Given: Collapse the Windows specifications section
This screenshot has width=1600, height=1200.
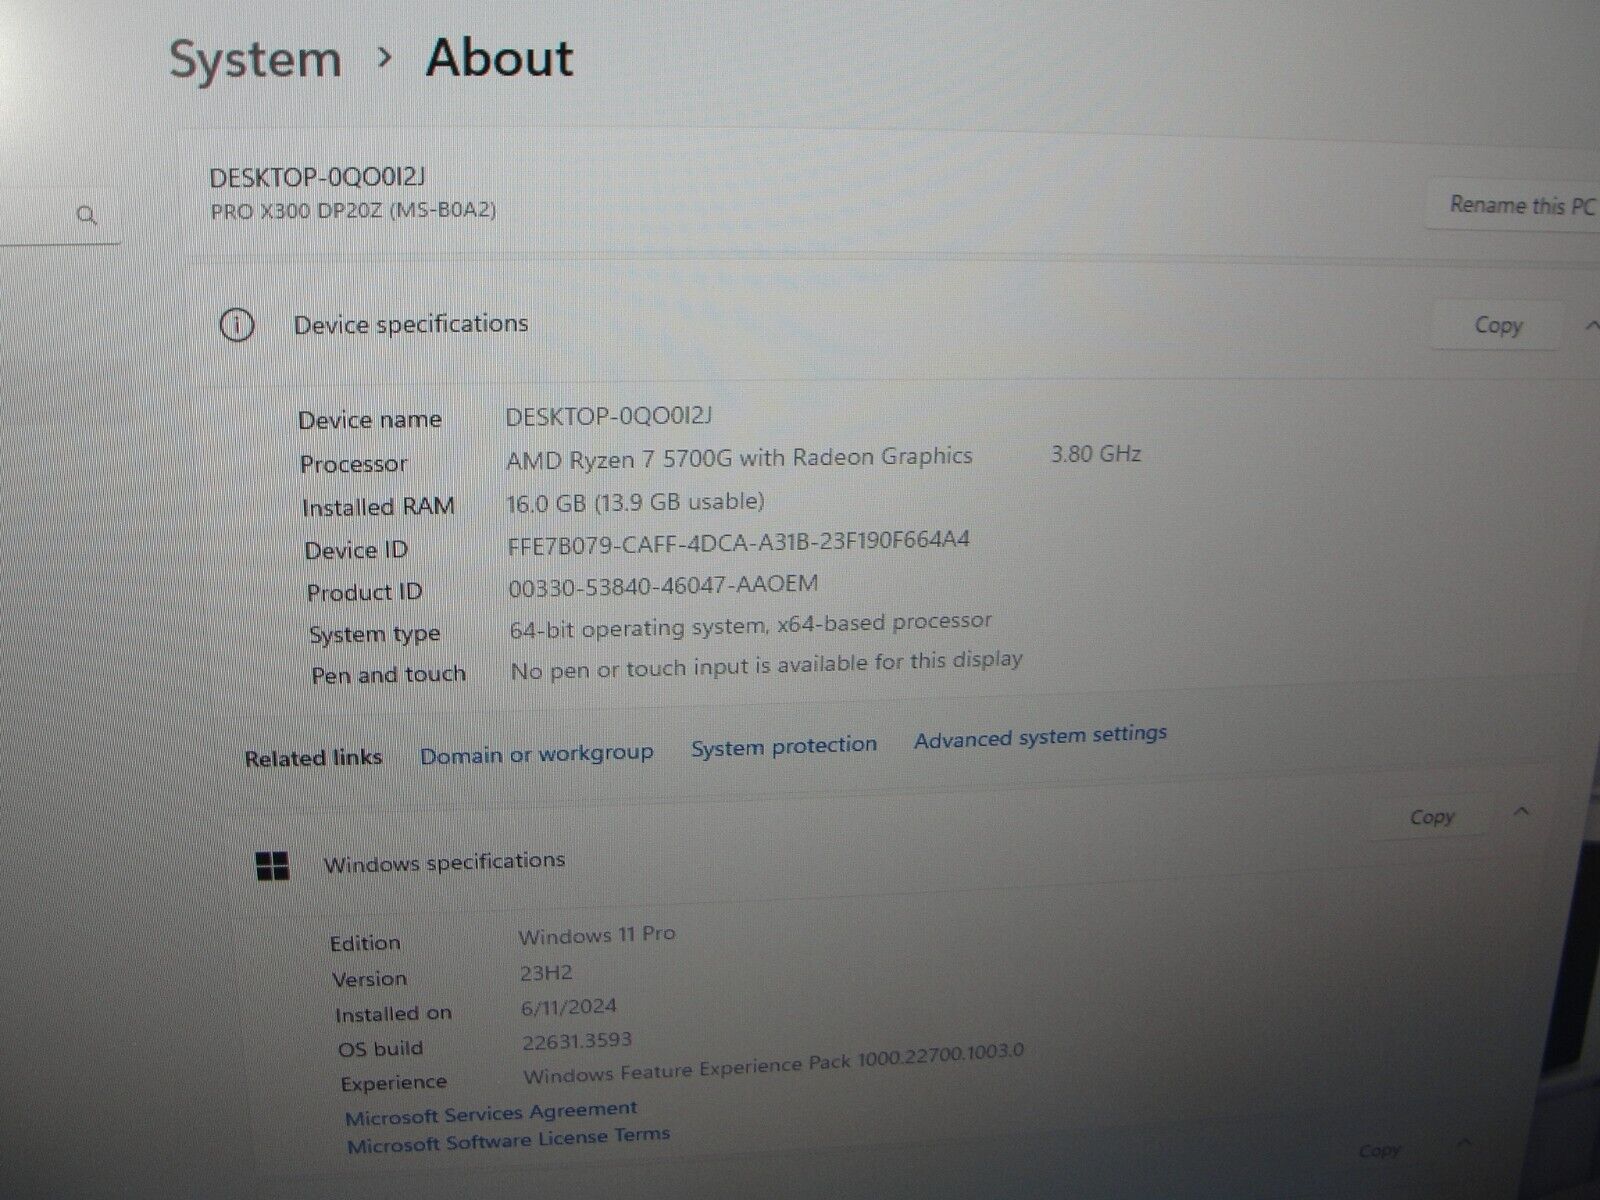Looking at the screenshot, I should (x=1522, y=811).
